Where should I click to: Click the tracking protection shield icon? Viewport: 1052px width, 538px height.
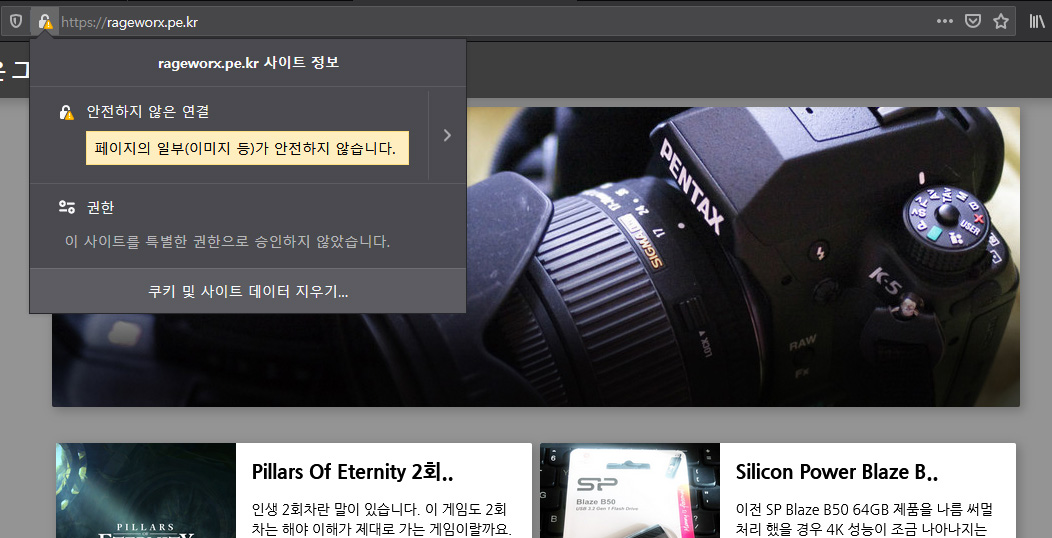coord(15,21)
